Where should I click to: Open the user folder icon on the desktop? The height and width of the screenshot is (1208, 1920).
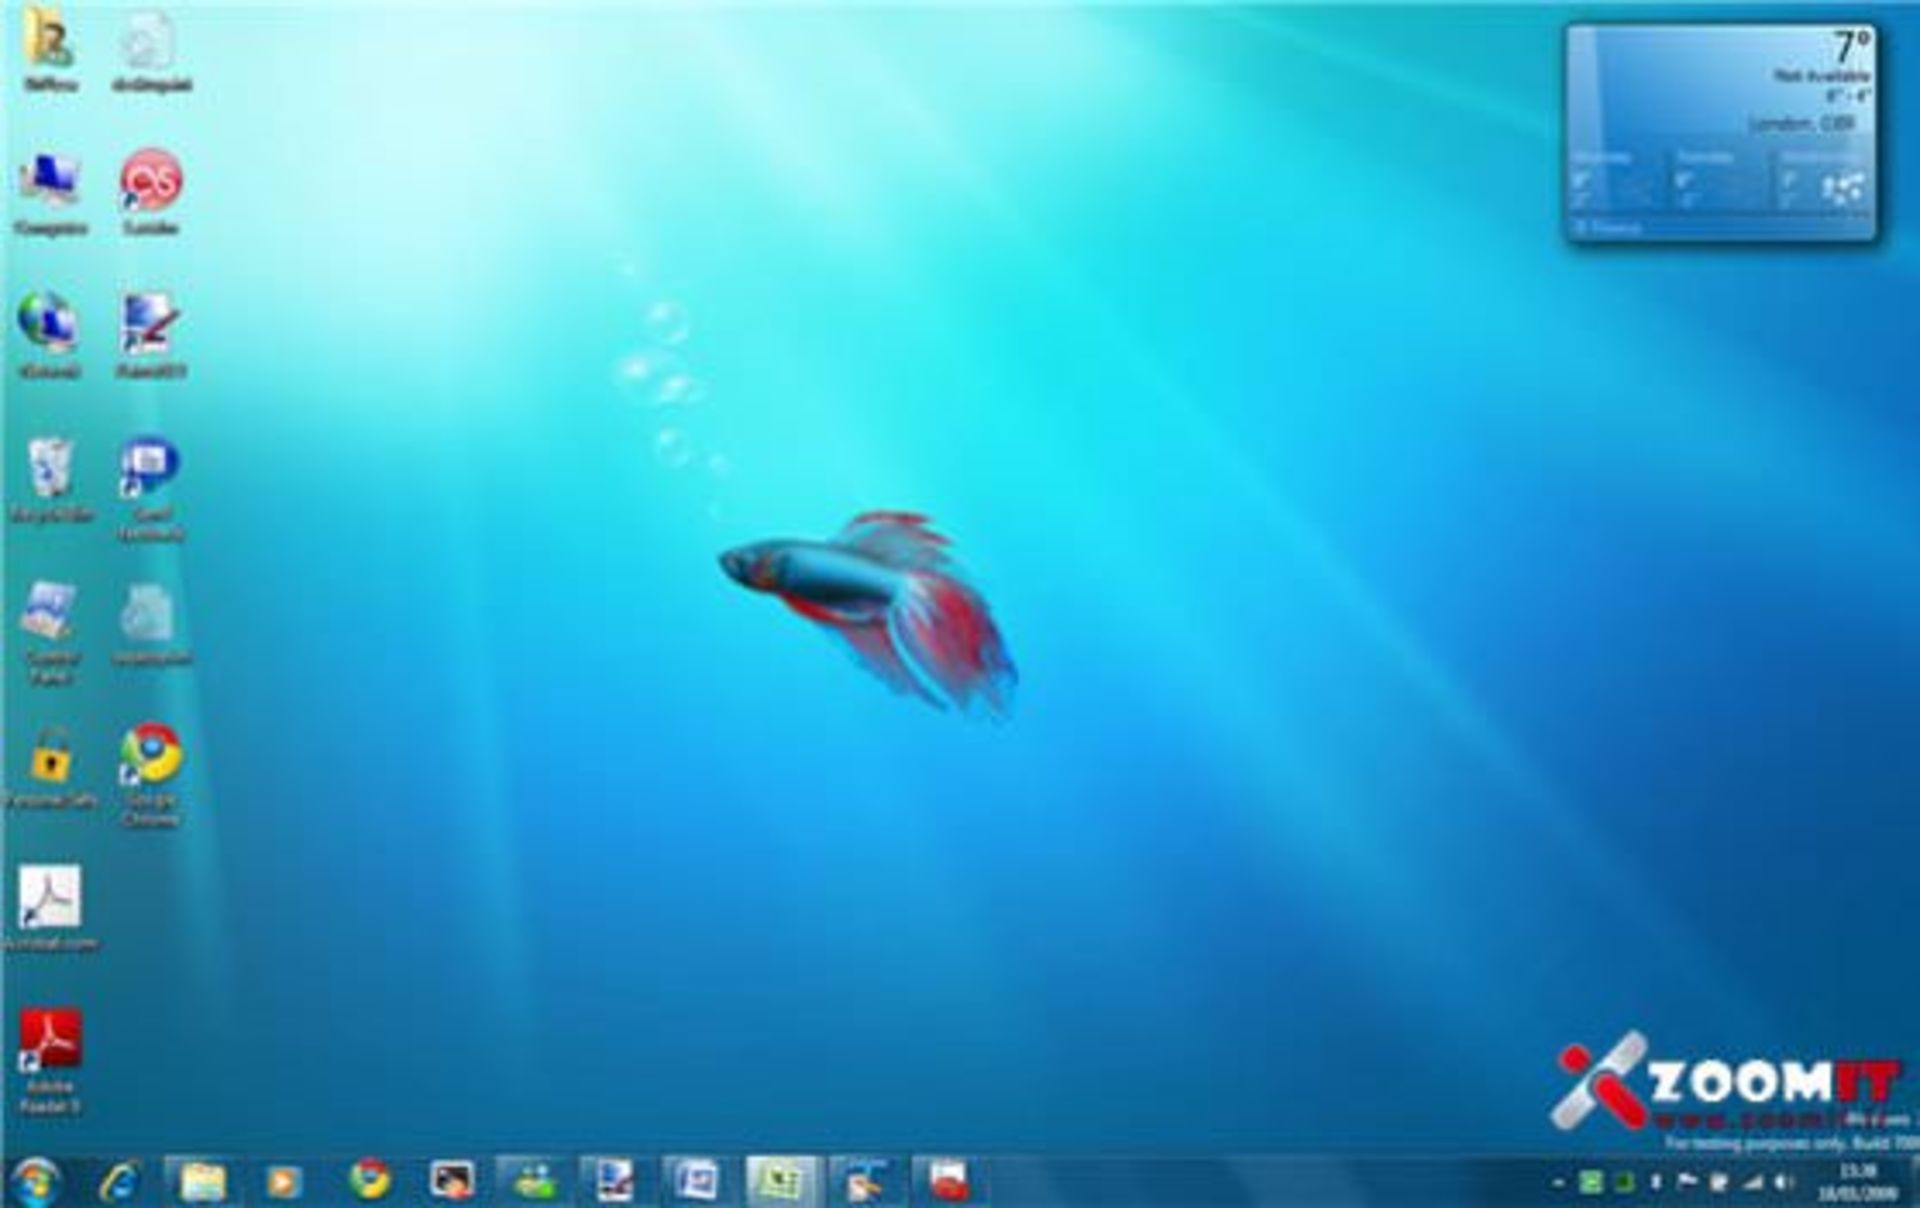point(48,40)
